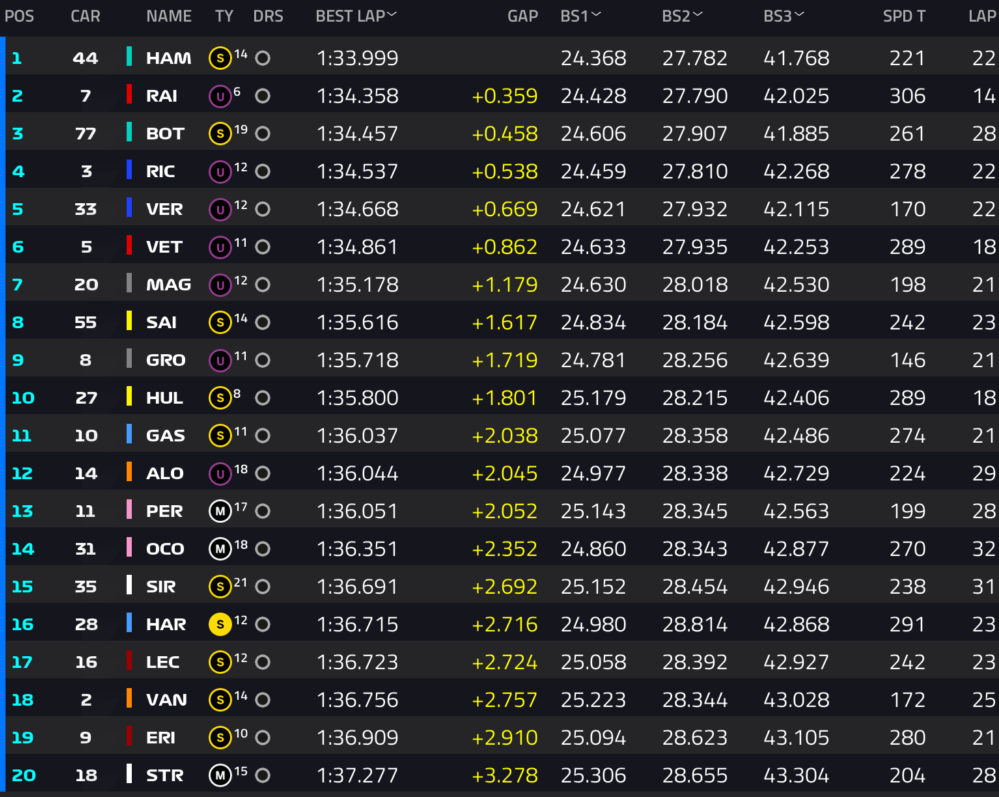This screenshot has width=999, height=797.
Task: Click Bottas's soft tyre icon
Action: pos(220,134)
